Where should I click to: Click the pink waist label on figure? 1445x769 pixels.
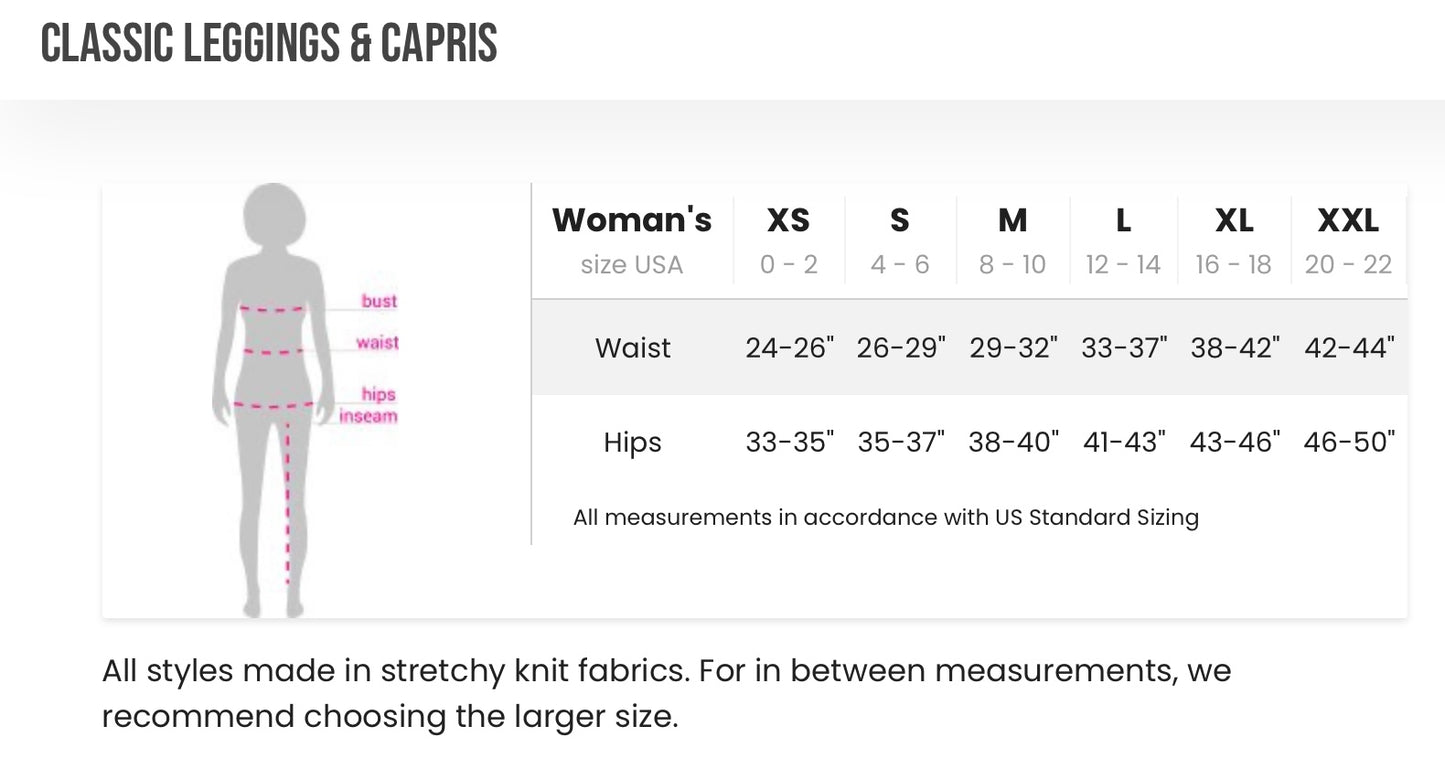tap(377, 343)
